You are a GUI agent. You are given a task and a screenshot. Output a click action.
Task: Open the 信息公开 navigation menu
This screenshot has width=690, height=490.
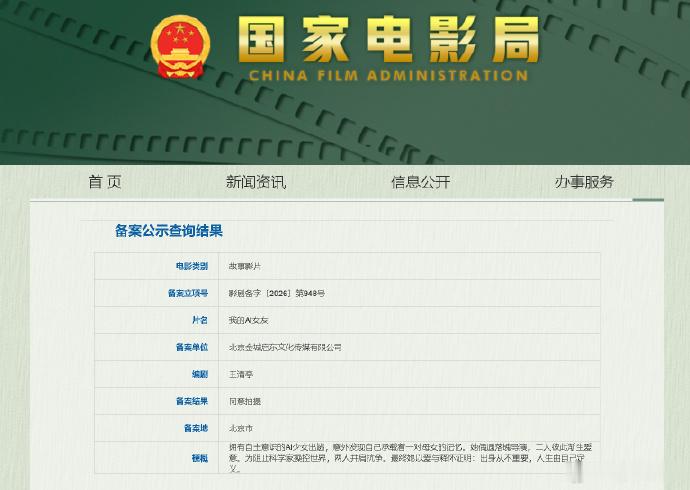click(x=421, y=182)
